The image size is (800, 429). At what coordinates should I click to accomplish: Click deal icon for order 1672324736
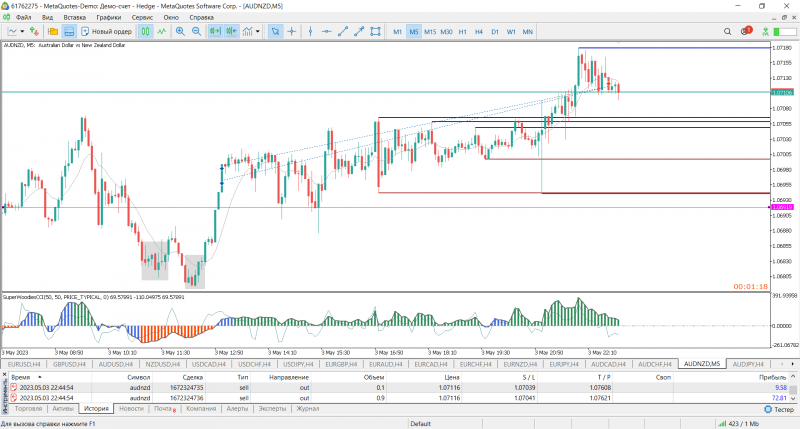[14, 398]
